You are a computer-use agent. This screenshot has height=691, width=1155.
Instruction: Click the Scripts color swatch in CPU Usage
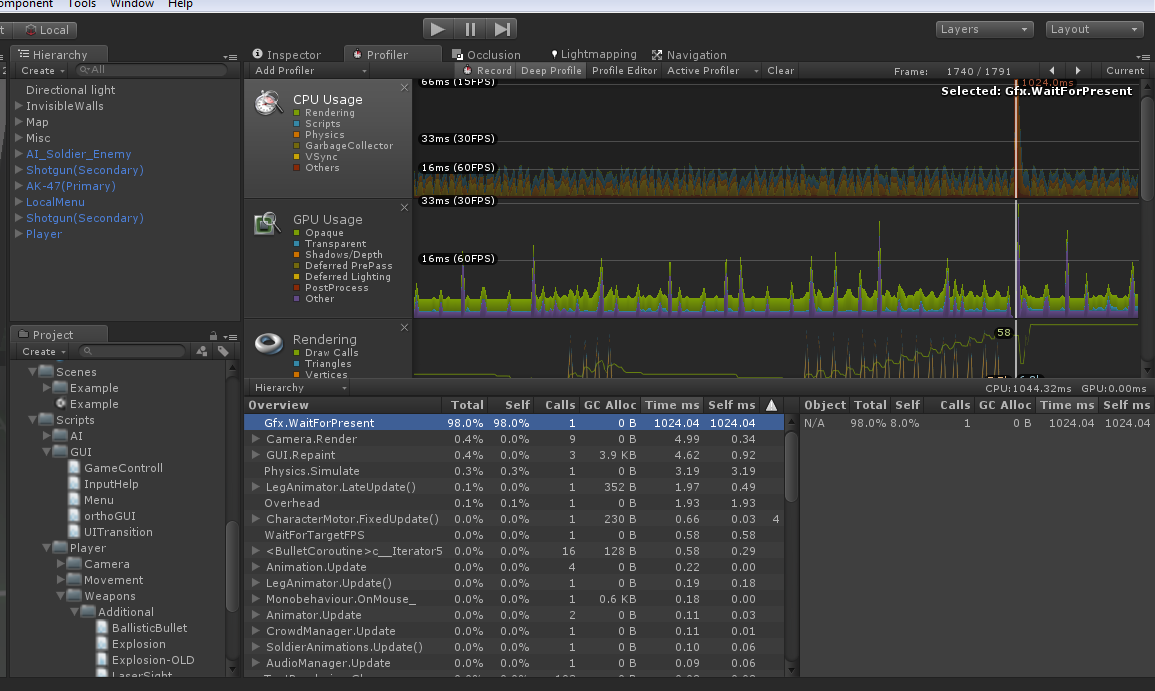click(x=297, y=124)
